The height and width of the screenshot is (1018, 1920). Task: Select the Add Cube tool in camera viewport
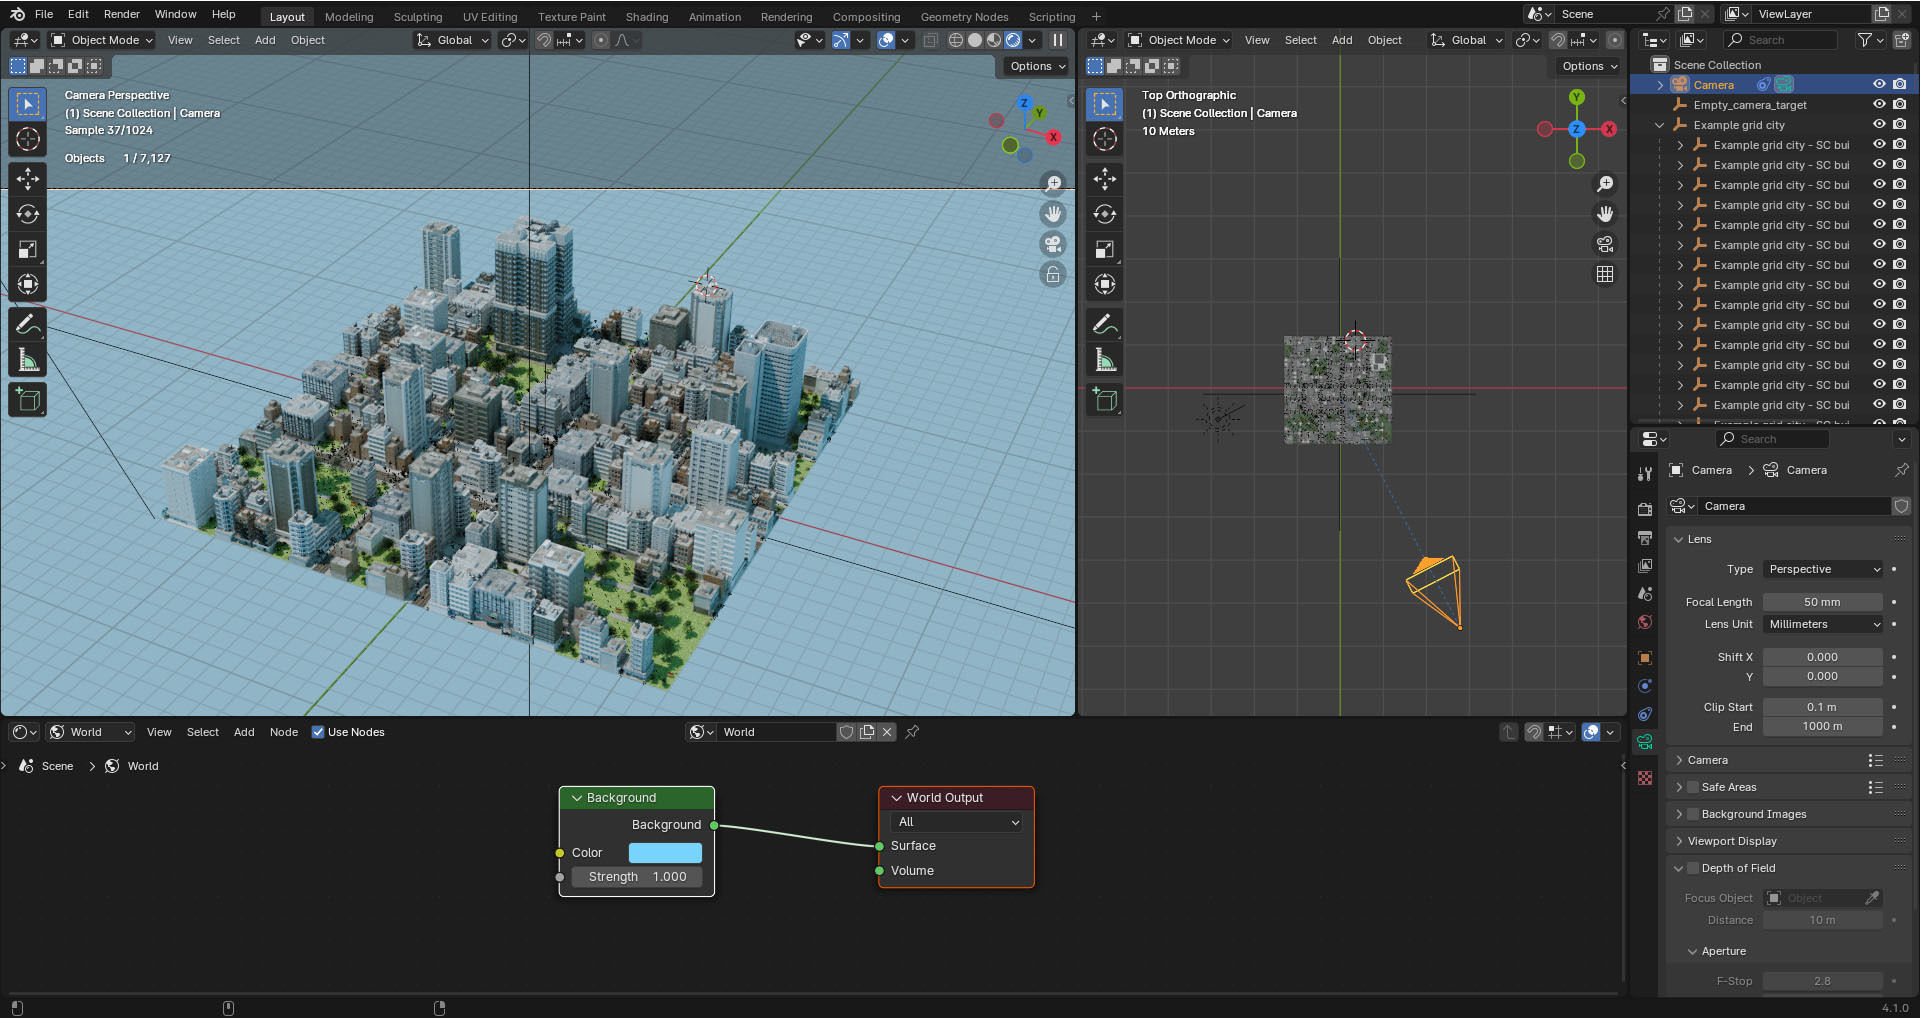28,400
